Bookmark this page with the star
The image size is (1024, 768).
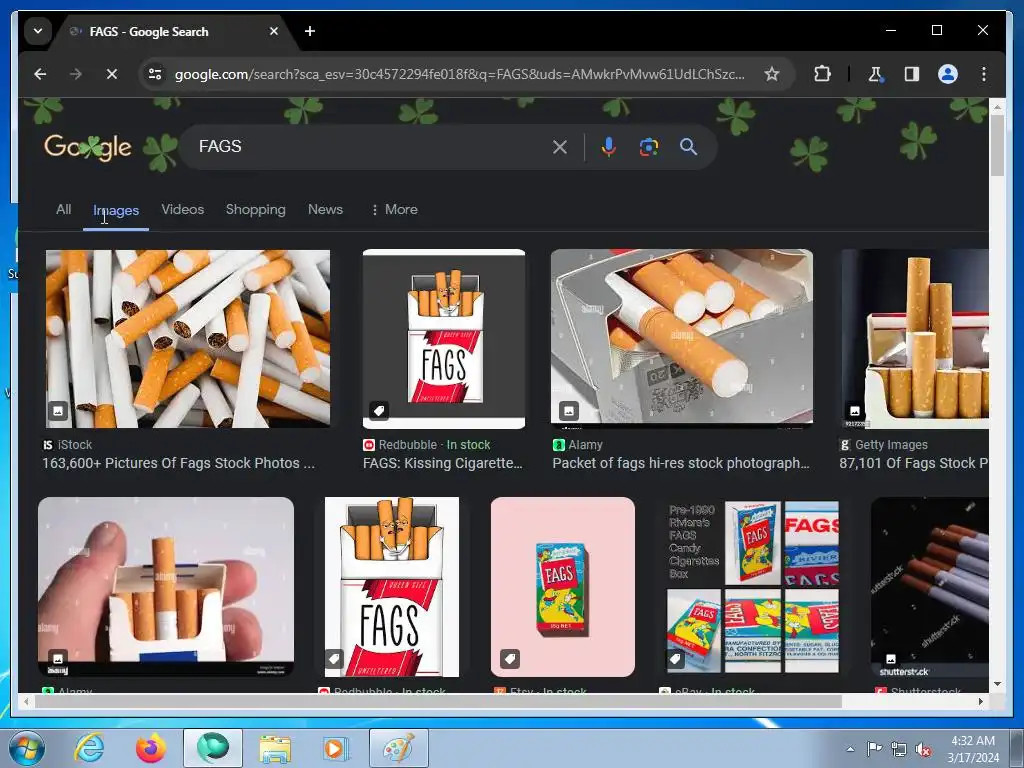coord(771,74)
